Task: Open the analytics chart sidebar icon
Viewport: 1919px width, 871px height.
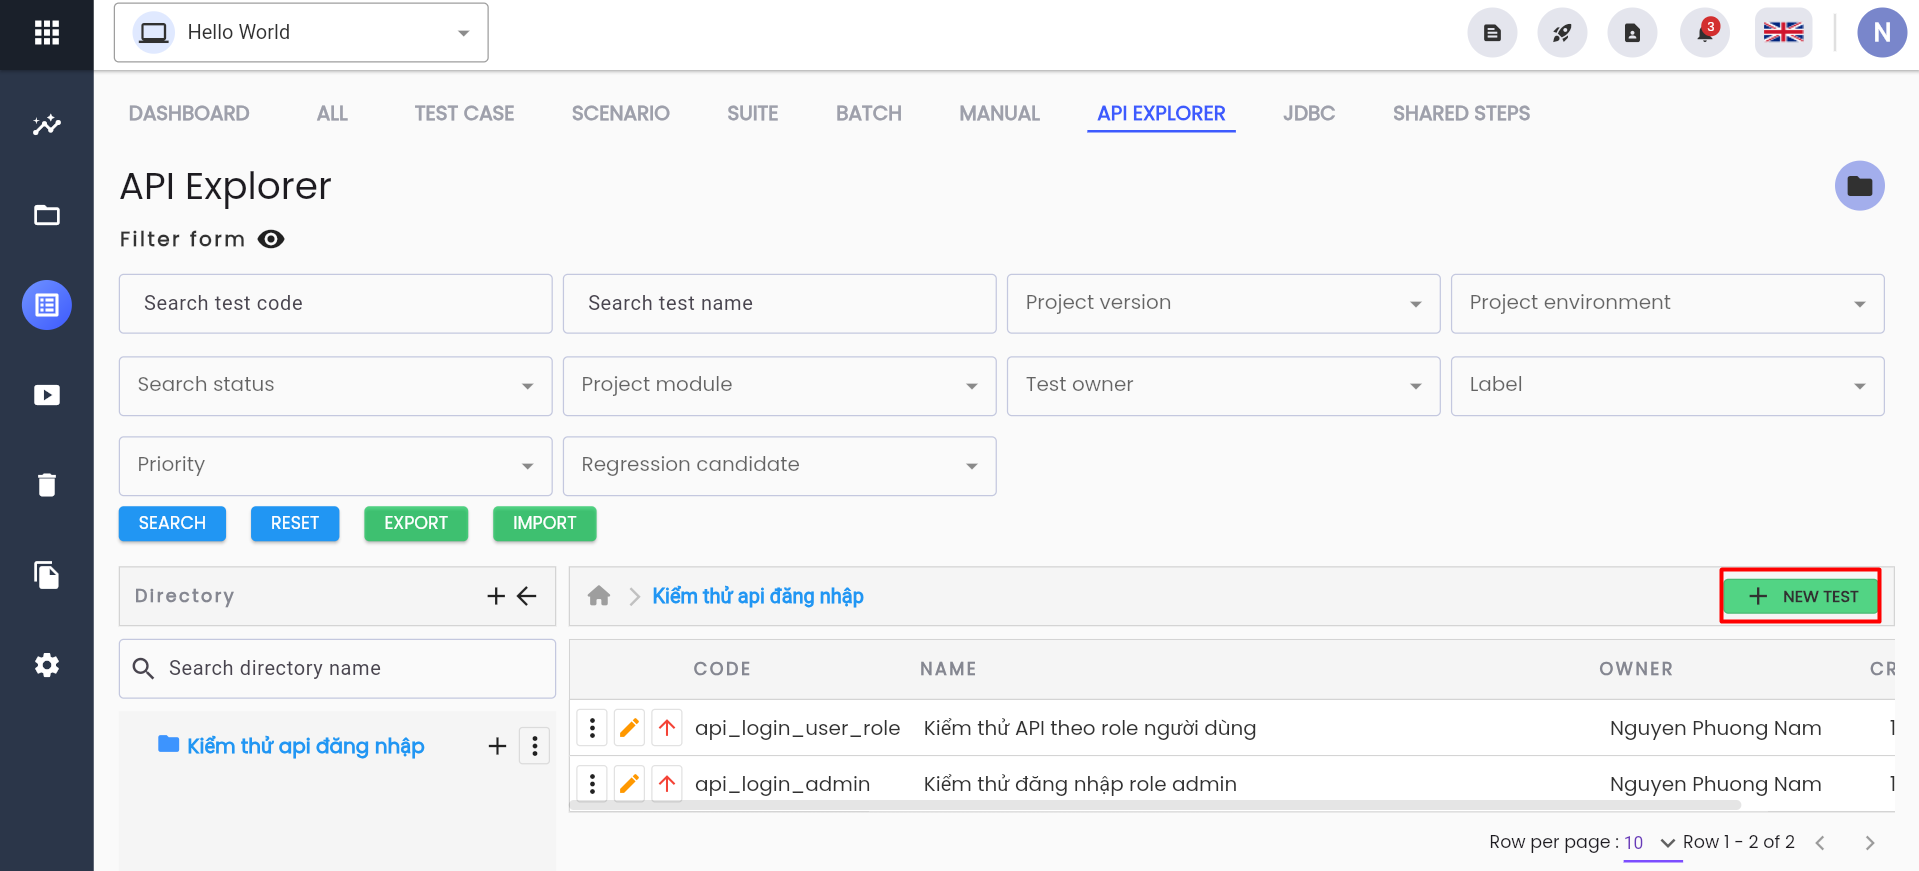Action: pos(46,125)
